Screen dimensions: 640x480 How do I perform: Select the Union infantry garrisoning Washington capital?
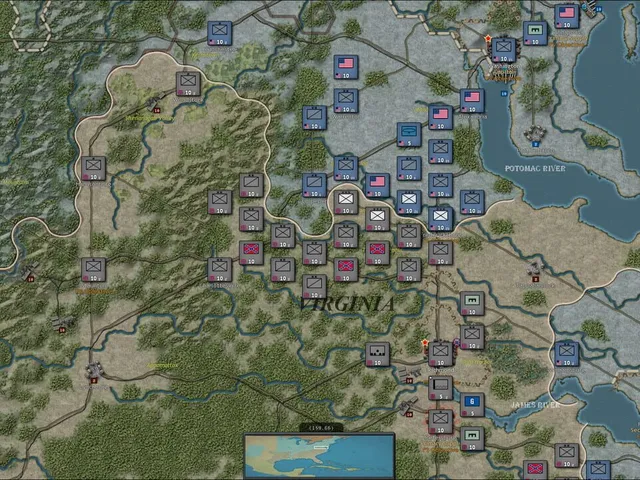(503, 50)
